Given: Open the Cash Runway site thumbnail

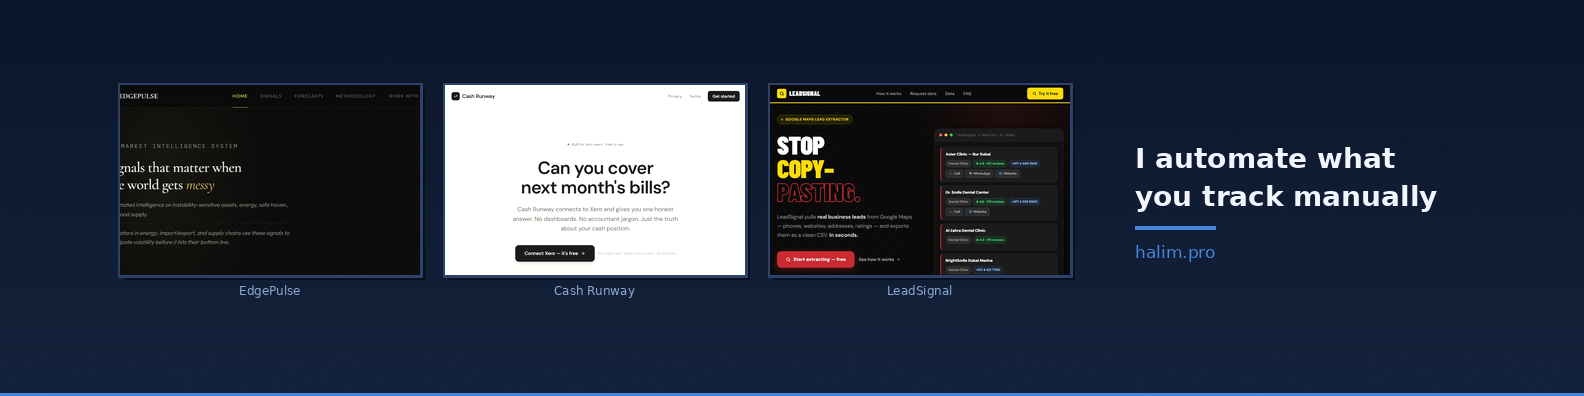Looking at the screenshot, I should point(595,180).
